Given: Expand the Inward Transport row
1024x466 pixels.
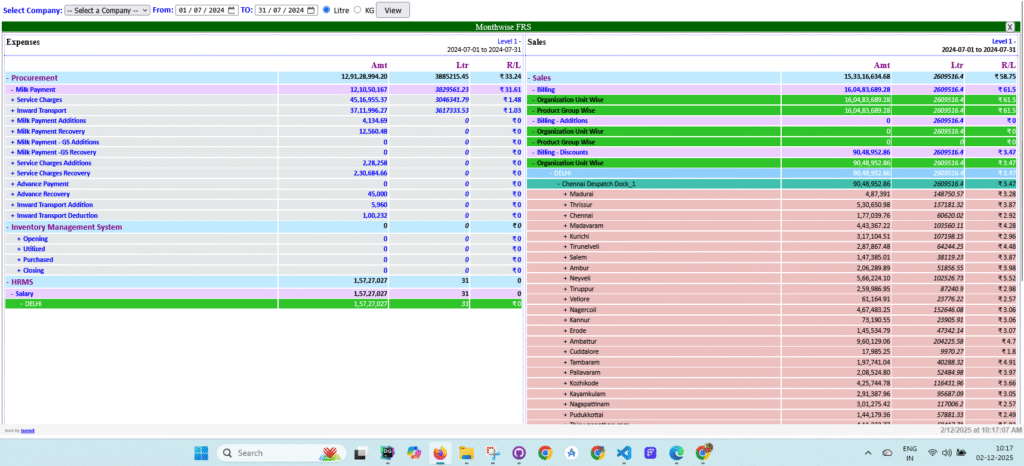Looking at the screenshot, I should point(41,110).
